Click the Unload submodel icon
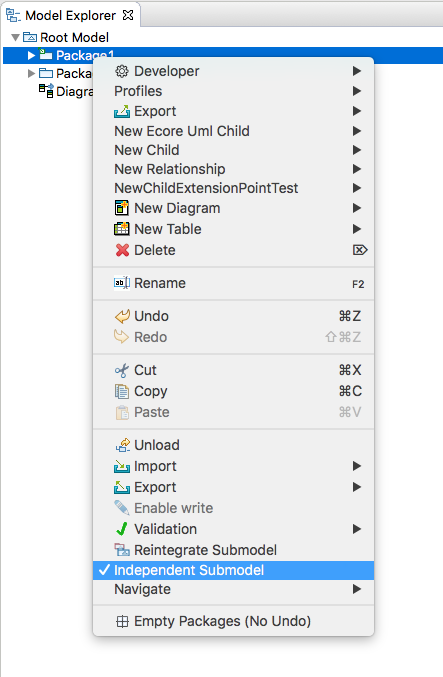Screen dimensions: 443x677 [x=123, y=445]
